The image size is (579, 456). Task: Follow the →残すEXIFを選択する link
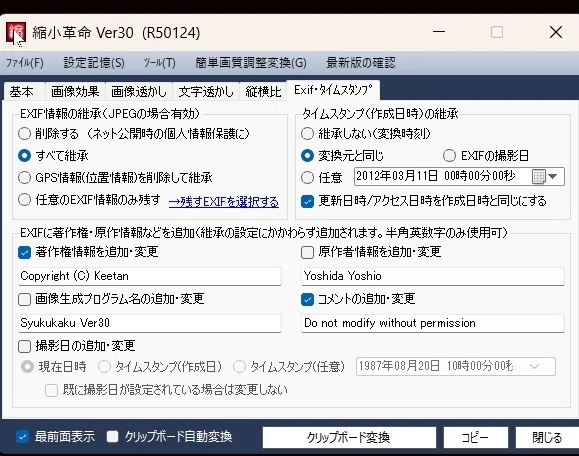(x=223, y=202)
